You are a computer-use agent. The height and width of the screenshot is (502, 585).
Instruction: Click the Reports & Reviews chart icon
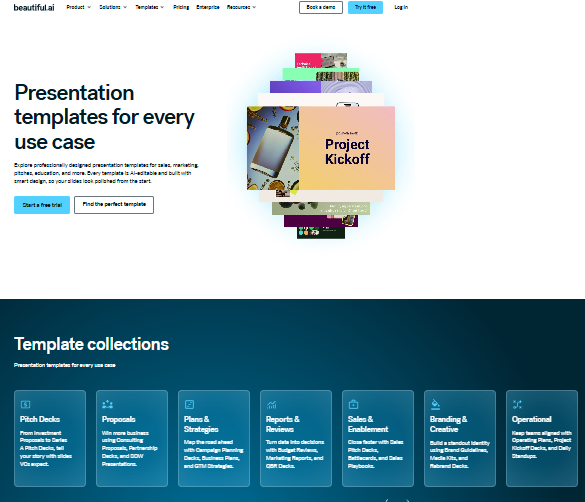(x=272, y=404)
